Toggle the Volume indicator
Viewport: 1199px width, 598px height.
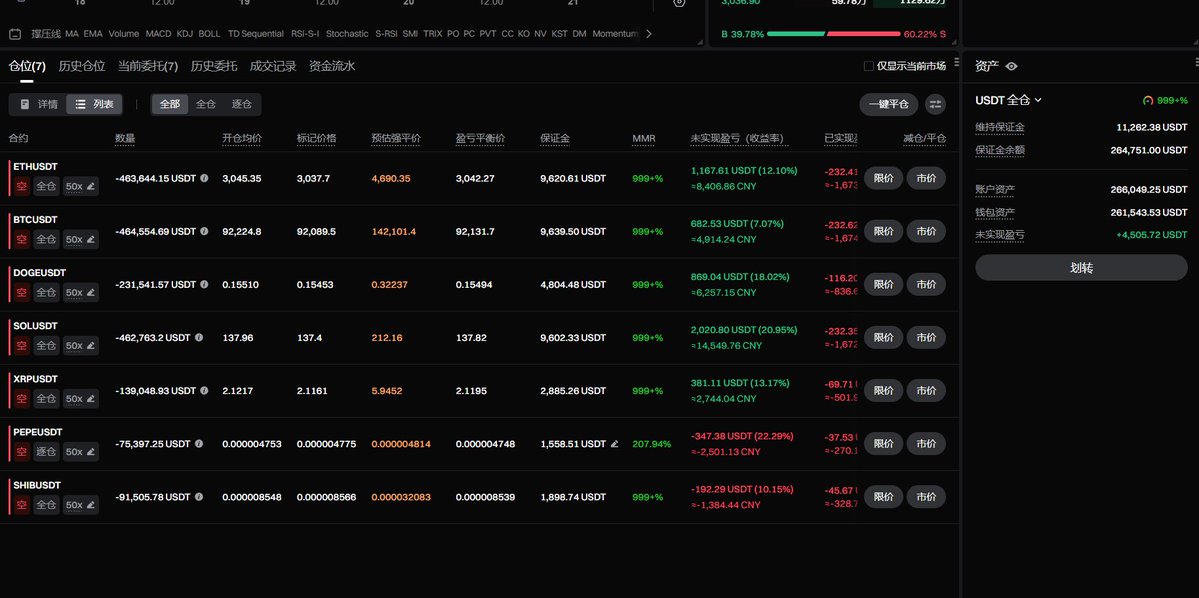124,34
